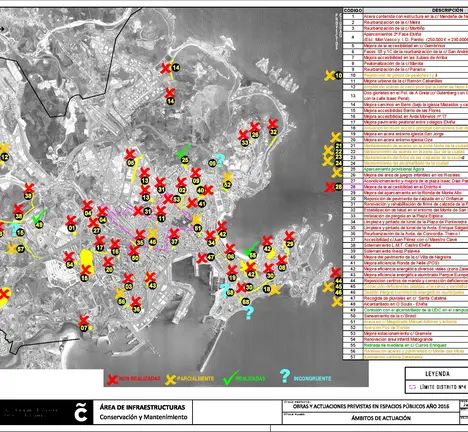Click the green checkmark icon in the legend
468x432 pixels.
click(x=231, y=378)
